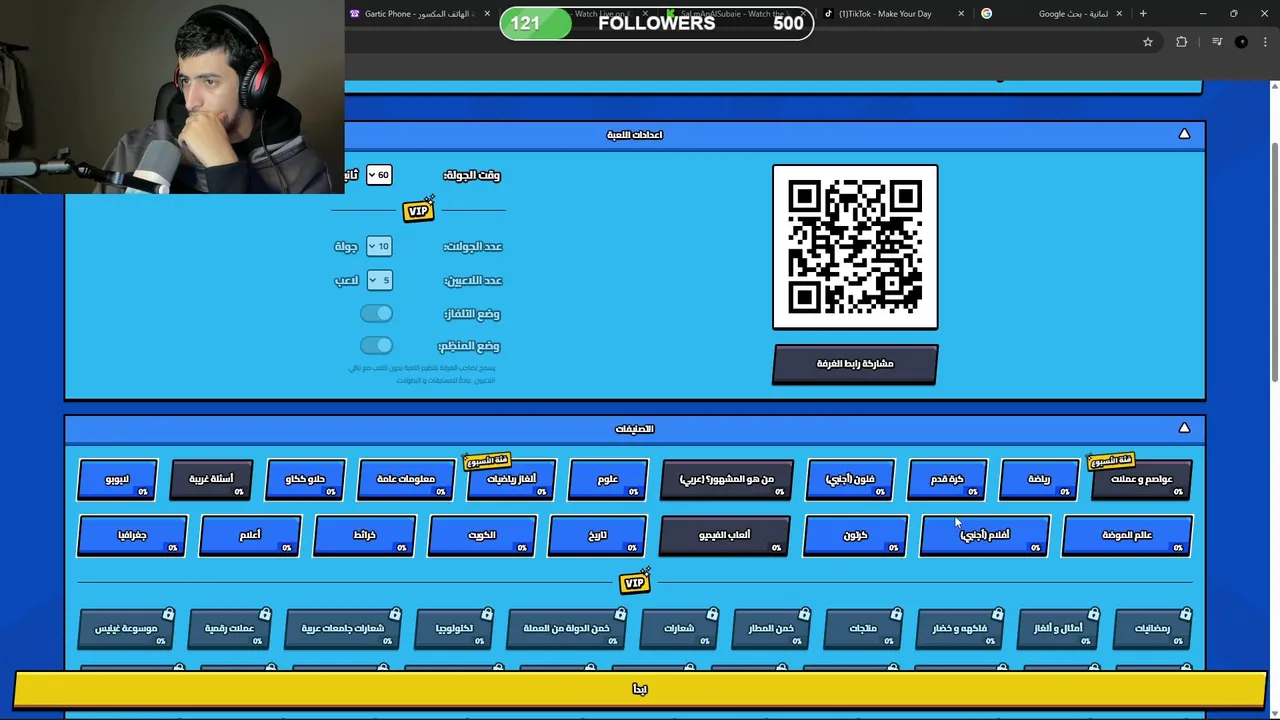1280x720 pixels.
Task: Click the yellow ابدأ start button
Action: pos(640,689)
